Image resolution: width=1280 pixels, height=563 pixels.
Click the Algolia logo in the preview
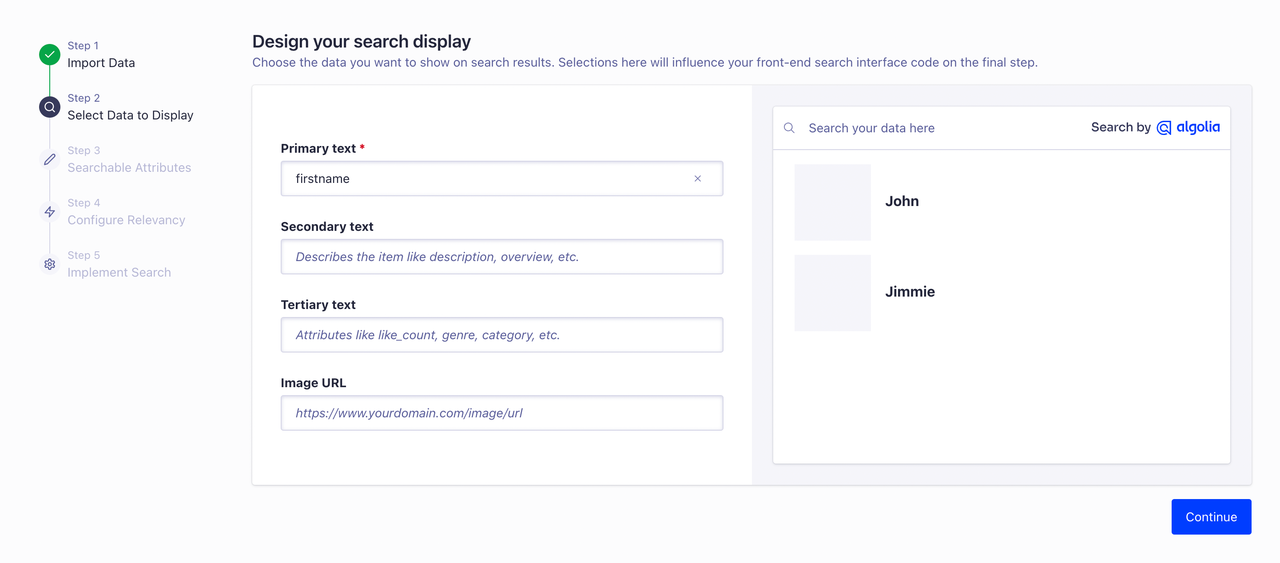click(1188, 128)
